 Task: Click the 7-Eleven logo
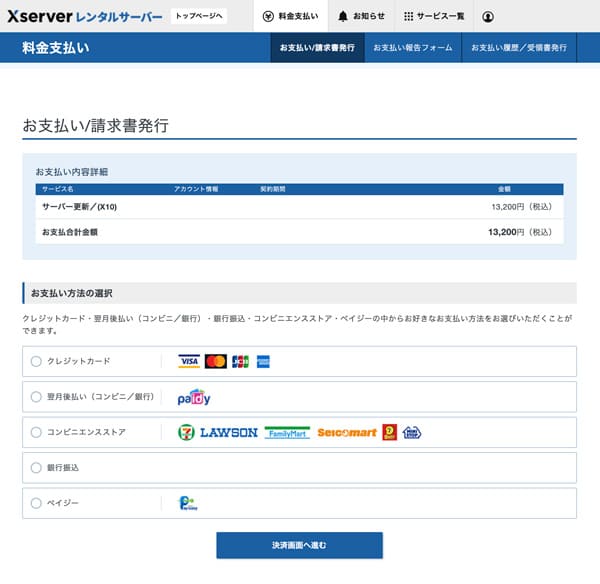185,432
